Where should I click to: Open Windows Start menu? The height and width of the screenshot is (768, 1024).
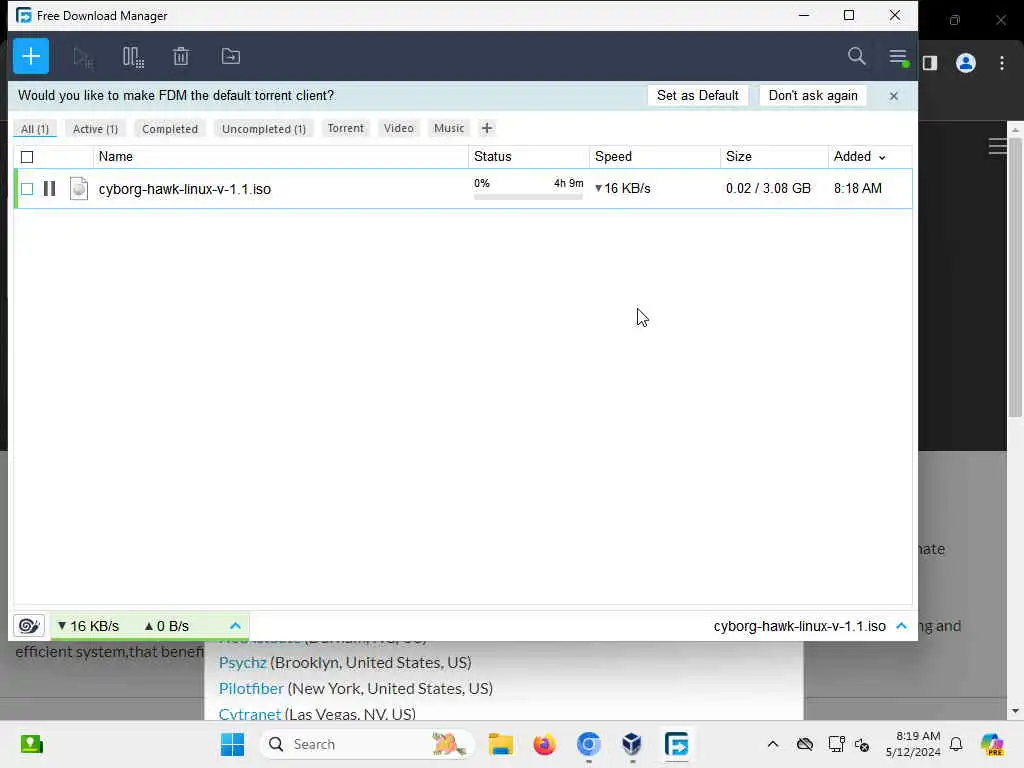pos(232,744)
